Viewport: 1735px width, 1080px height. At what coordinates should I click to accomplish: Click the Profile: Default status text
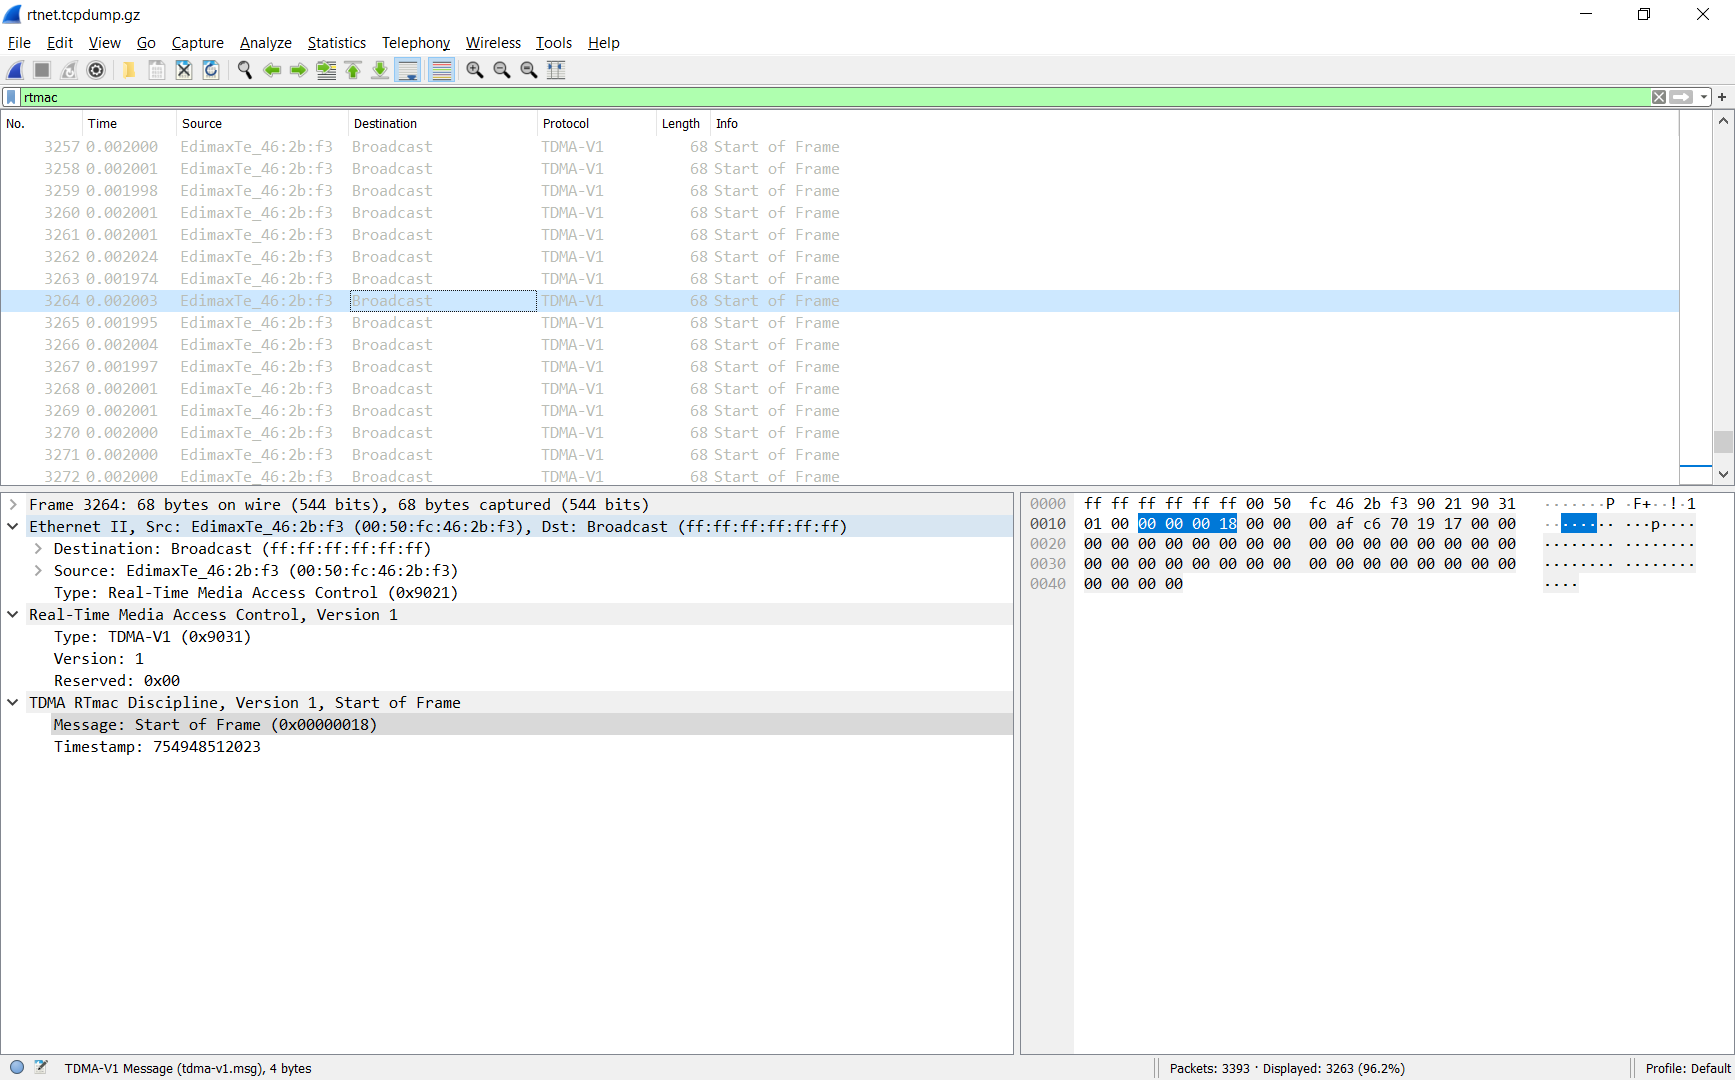(x=1687, y=1068)
